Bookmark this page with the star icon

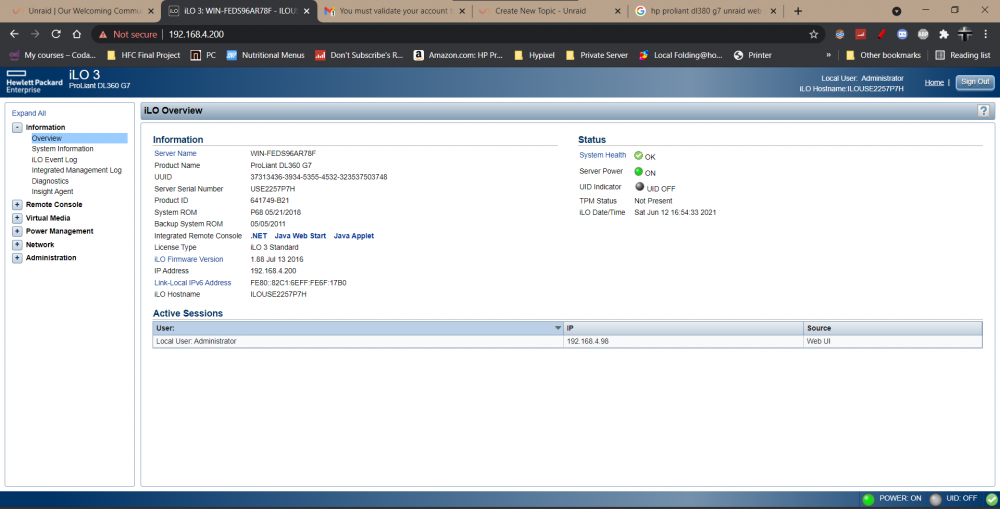pos(813,34)
